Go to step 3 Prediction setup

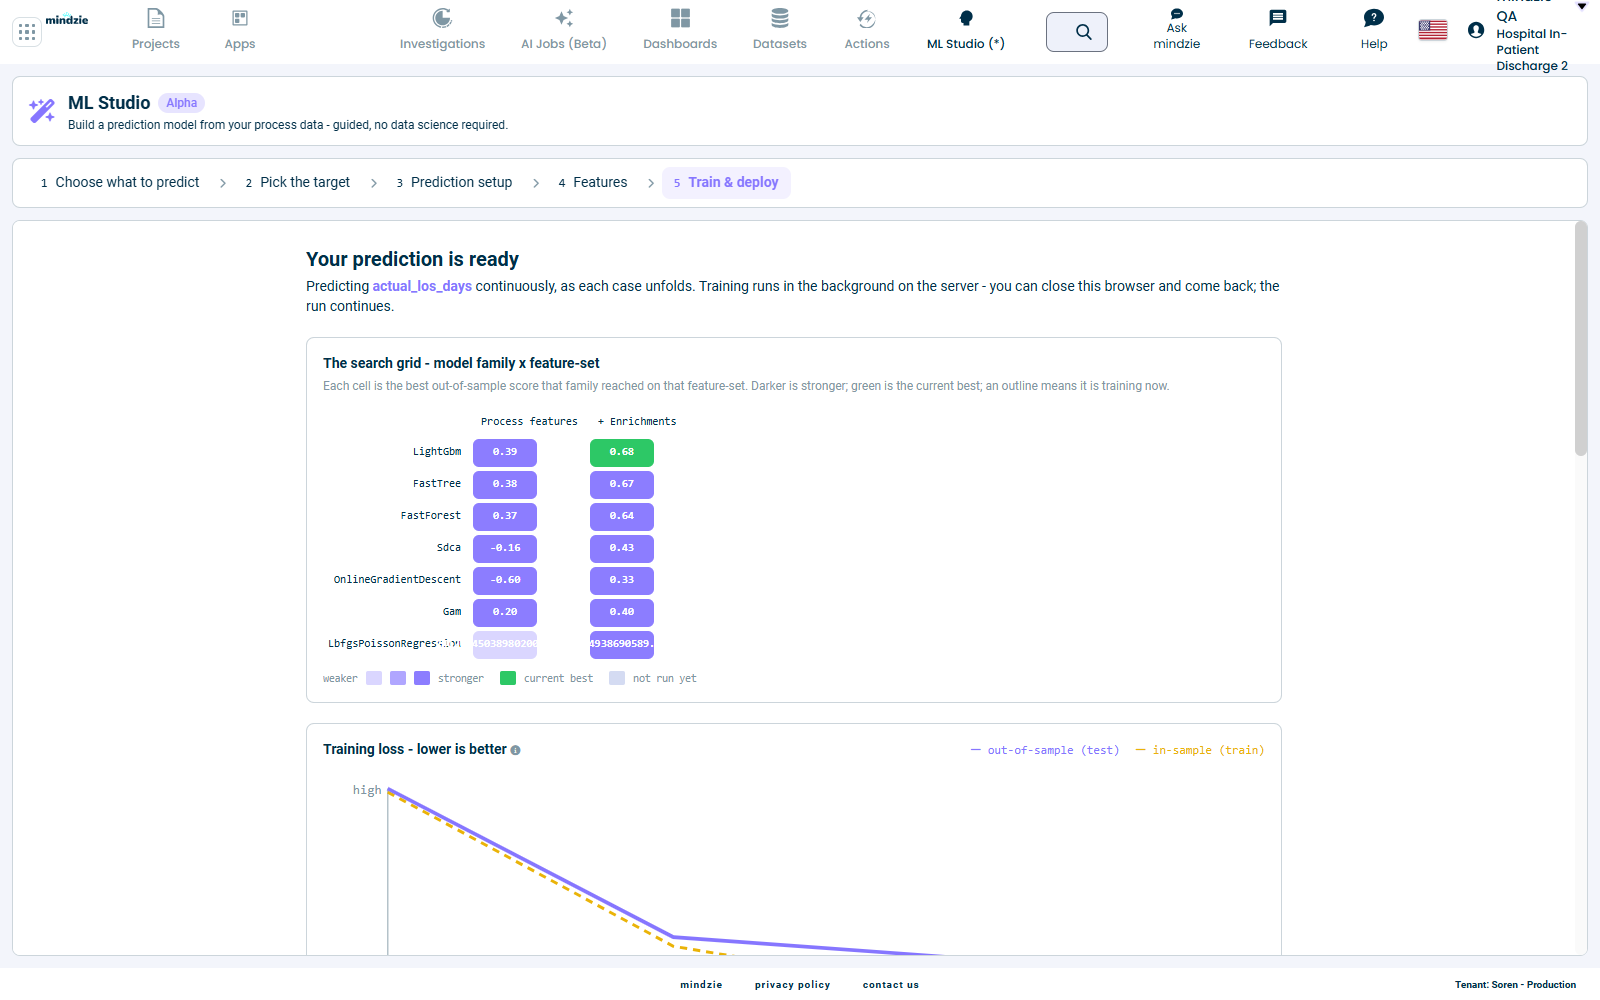[454, 183]
